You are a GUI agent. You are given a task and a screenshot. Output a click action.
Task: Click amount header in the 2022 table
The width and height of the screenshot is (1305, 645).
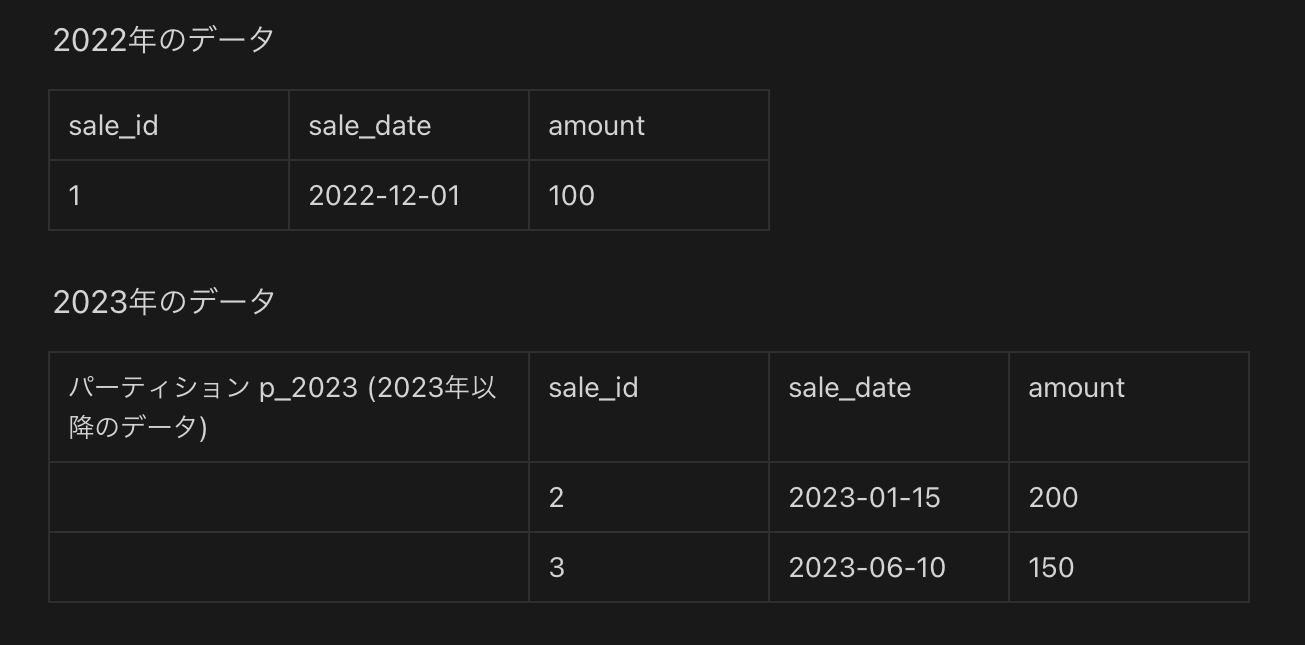597,126
